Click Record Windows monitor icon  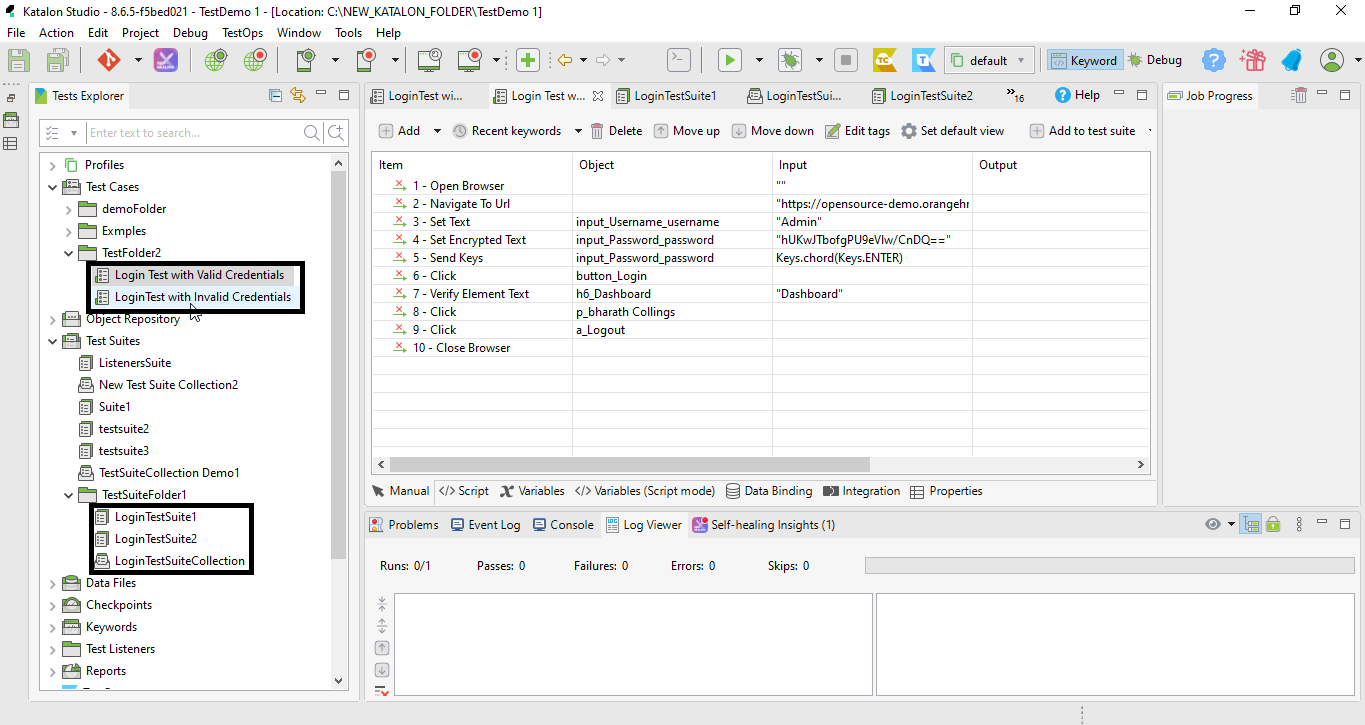coord(470,60)
